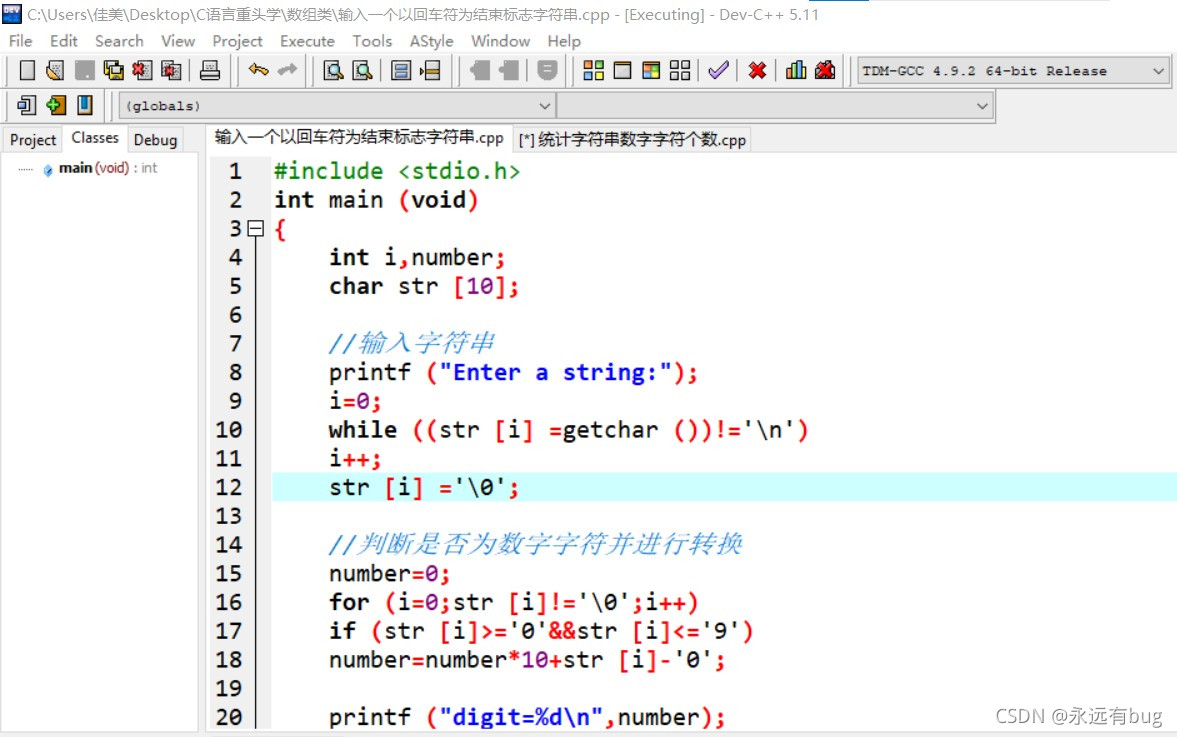Select the 输入一个以回车符为结束标志字符串.cpp tab
Image resolution: width=1177 pixels, height=737 pixels.
359,137
